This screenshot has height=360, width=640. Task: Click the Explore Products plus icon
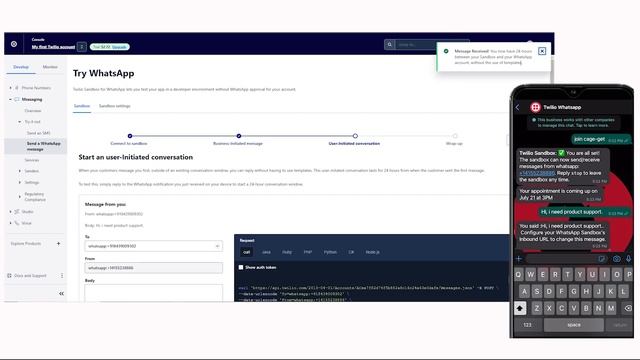pos(58,244)
